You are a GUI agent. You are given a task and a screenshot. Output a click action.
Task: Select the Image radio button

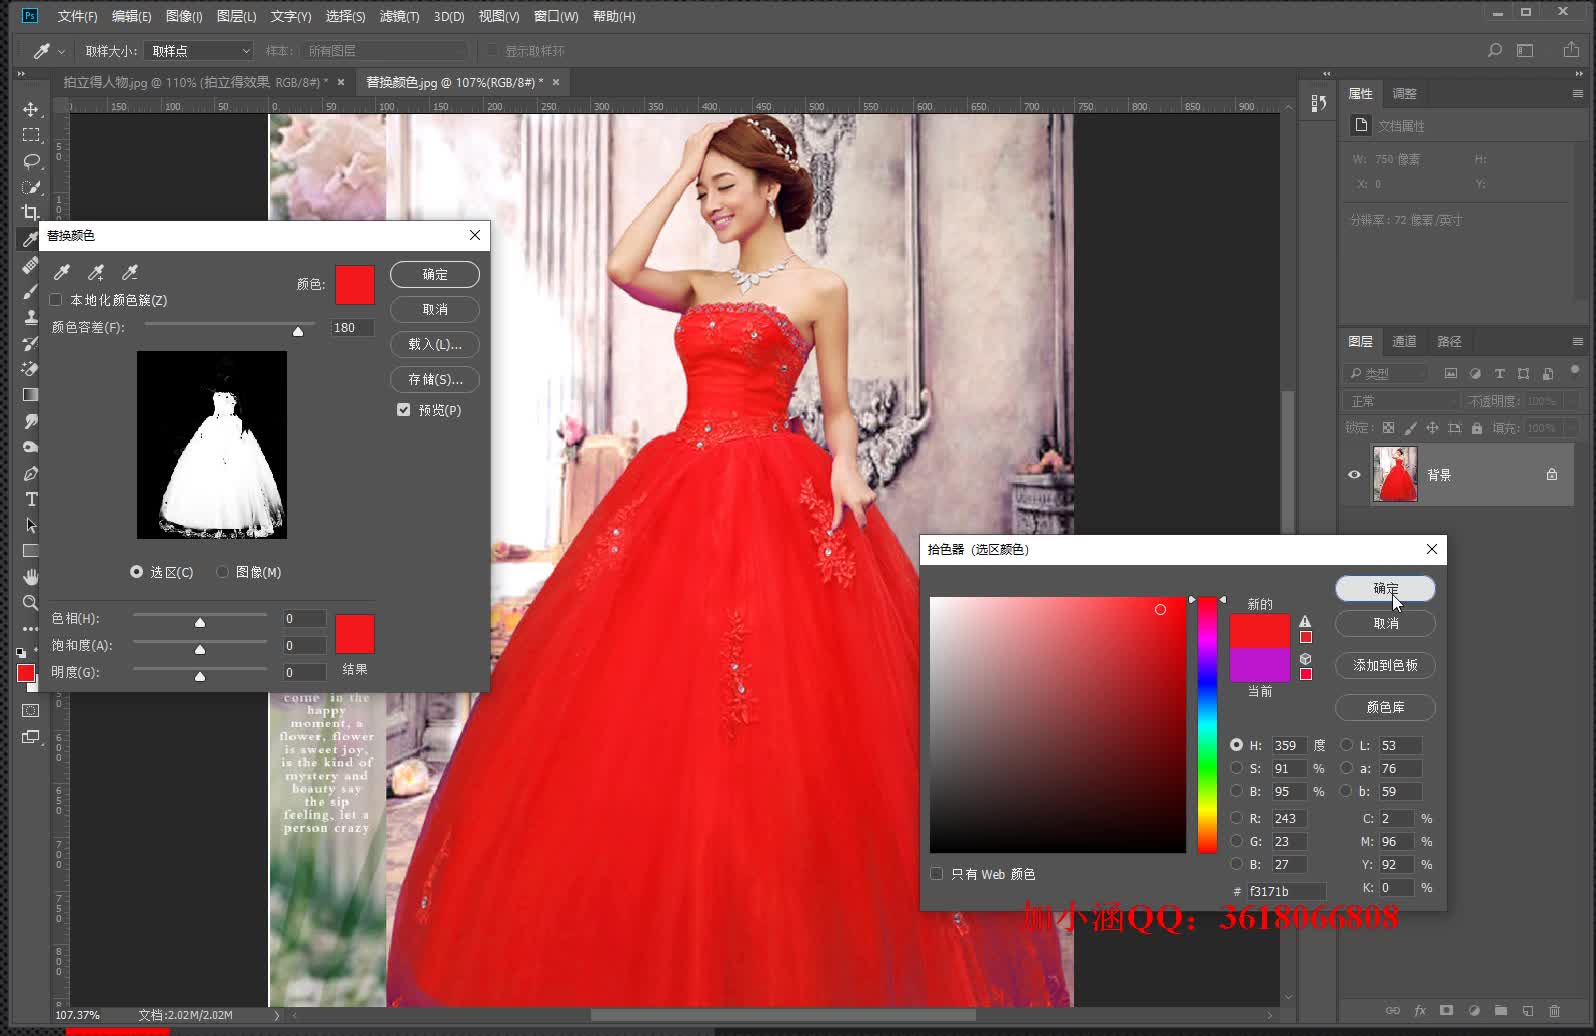[222, 572]
